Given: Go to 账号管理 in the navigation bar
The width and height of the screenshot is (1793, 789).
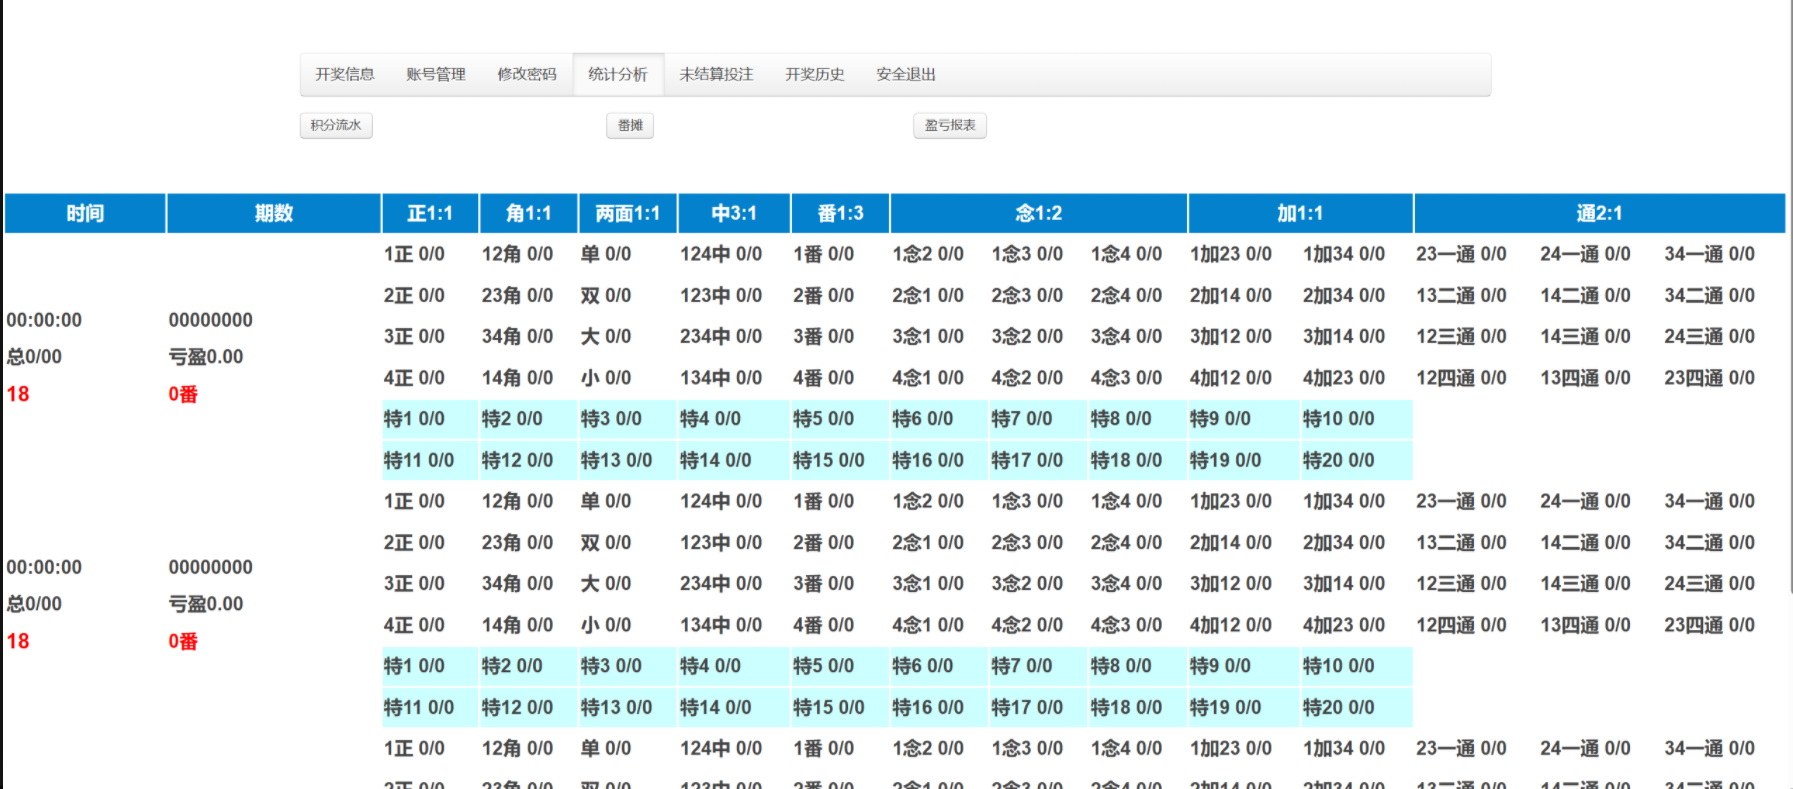Looking at the screenshot, I should pos(436,74).
